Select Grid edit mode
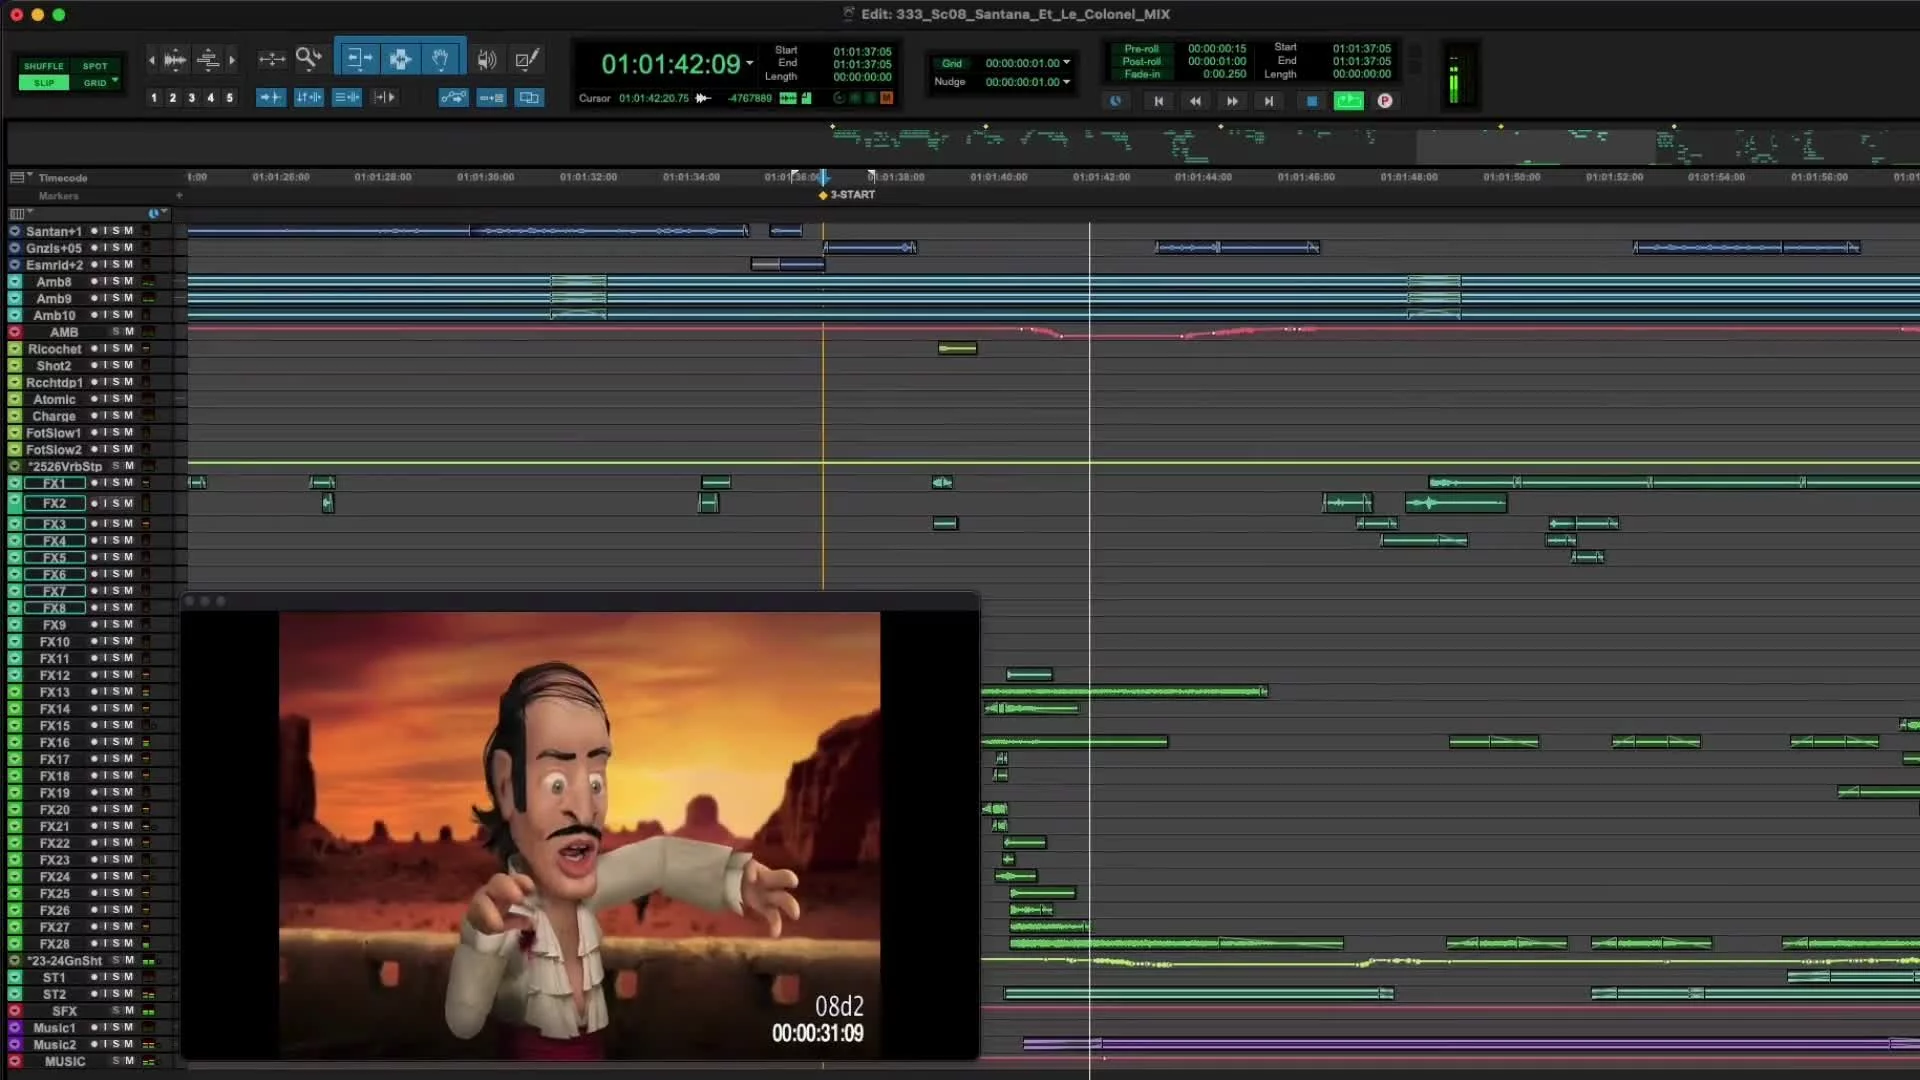 pos(94,83)
